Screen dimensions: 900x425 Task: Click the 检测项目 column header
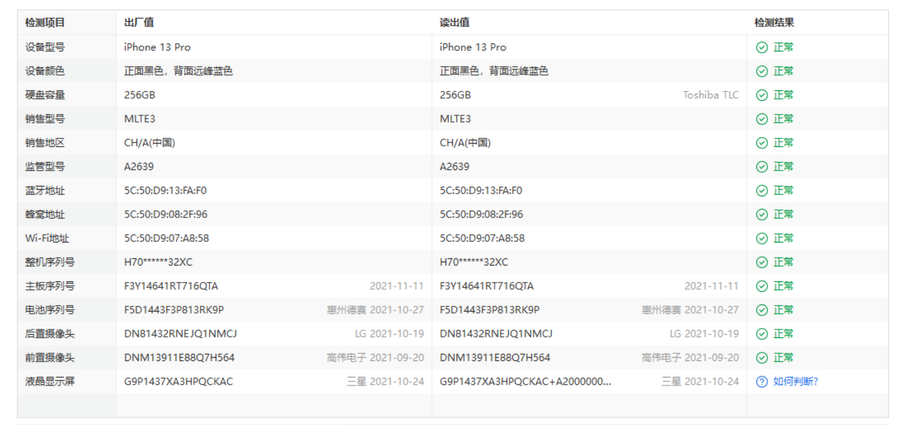(45, 23)
